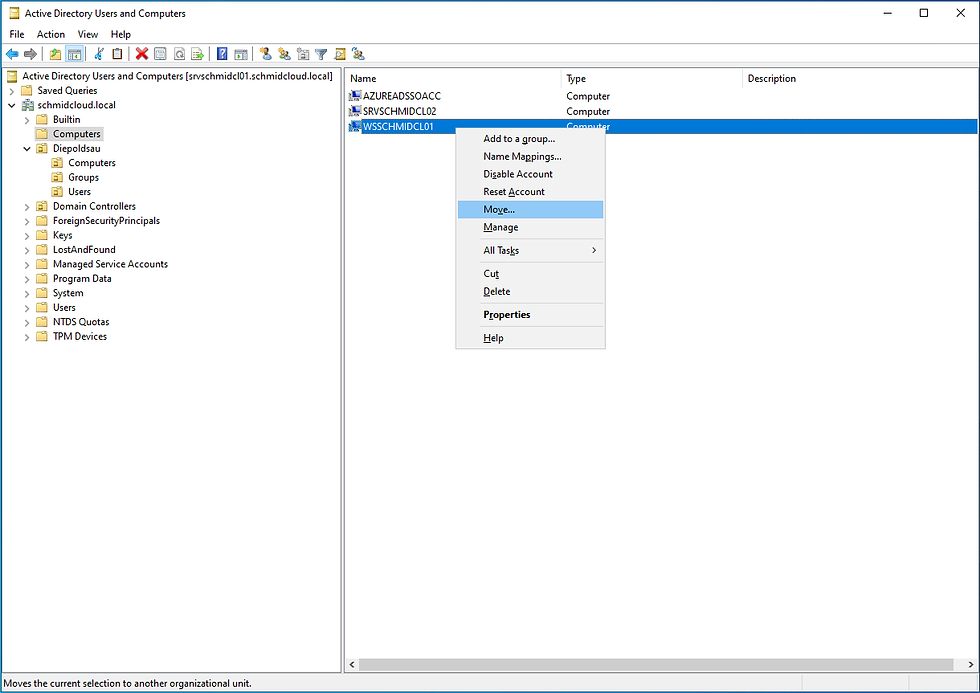This screenshot has height=693, width=980.
Task: Click the SRVSCHMIDCL02 computer icon
Action: pyautogui.click(x=355, y=111)
